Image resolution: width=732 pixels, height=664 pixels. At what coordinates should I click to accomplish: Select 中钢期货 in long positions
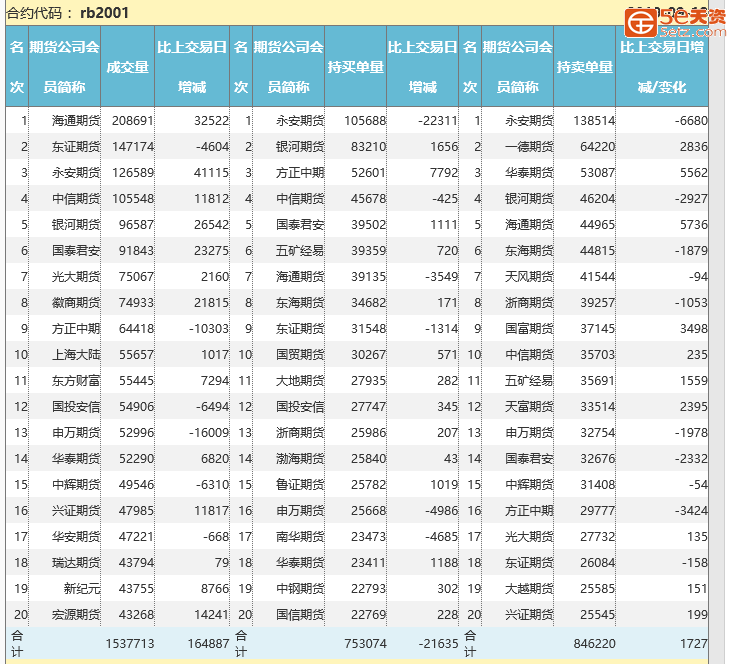300,589
